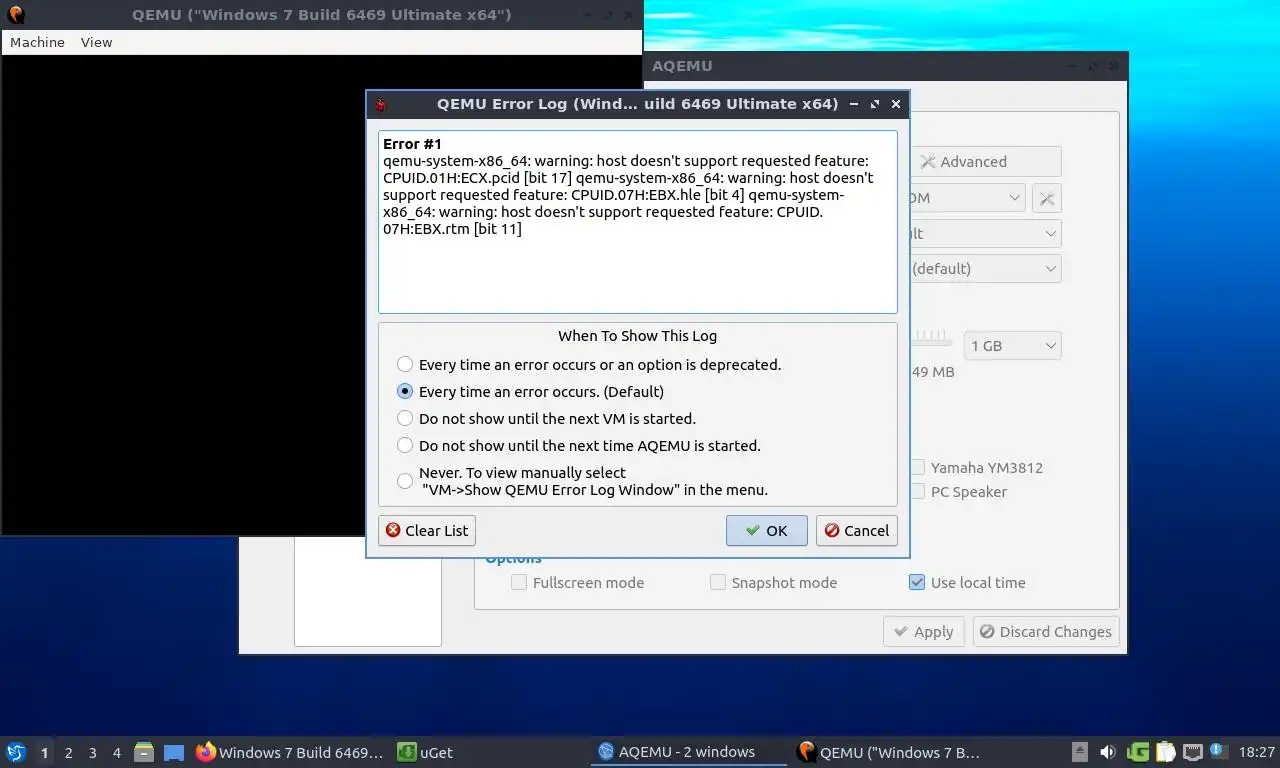The image size is (1280, 768).
Task: Select 'Every time an error occurs. (Default)' radio
Action: pyautogui.click(x=405, y=392)
